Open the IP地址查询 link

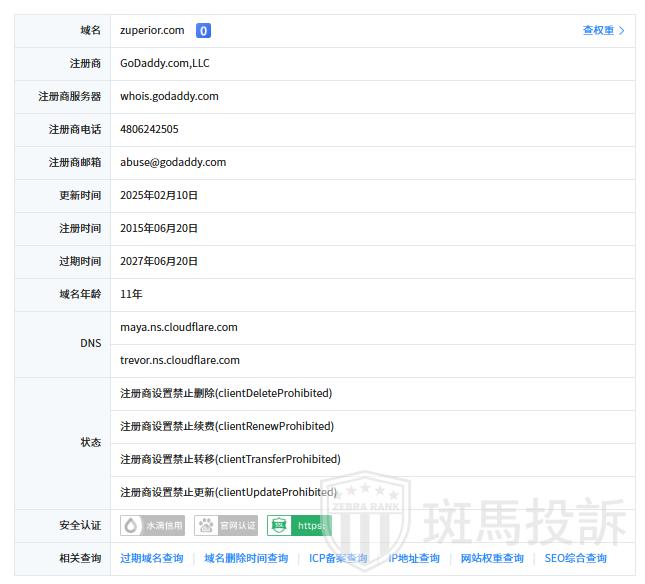click(x=414, y=558)
